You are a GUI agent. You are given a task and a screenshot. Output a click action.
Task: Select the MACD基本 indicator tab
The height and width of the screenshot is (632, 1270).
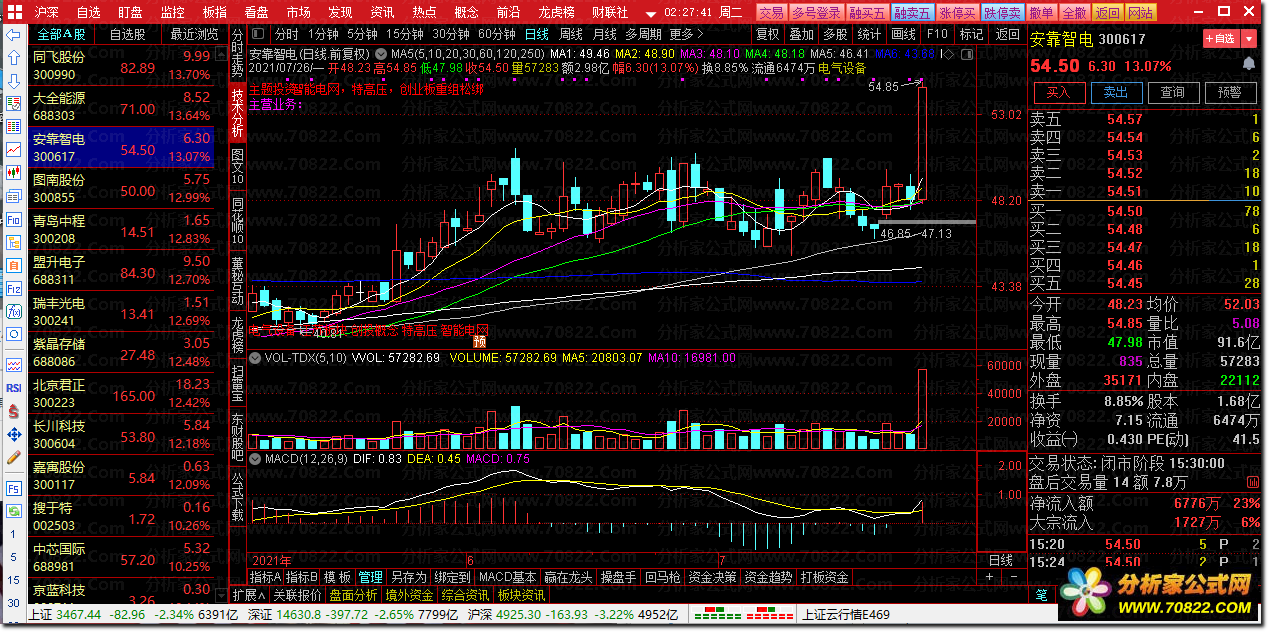tap(507, 577)
